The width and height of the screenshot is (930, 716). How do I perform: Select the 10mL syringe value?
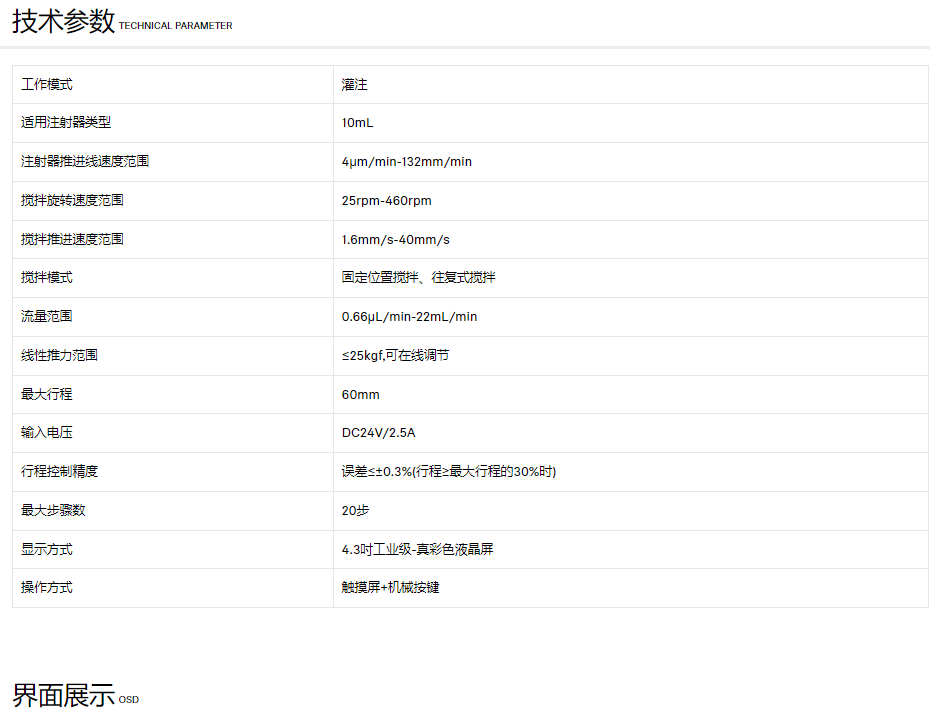[357, 123]
